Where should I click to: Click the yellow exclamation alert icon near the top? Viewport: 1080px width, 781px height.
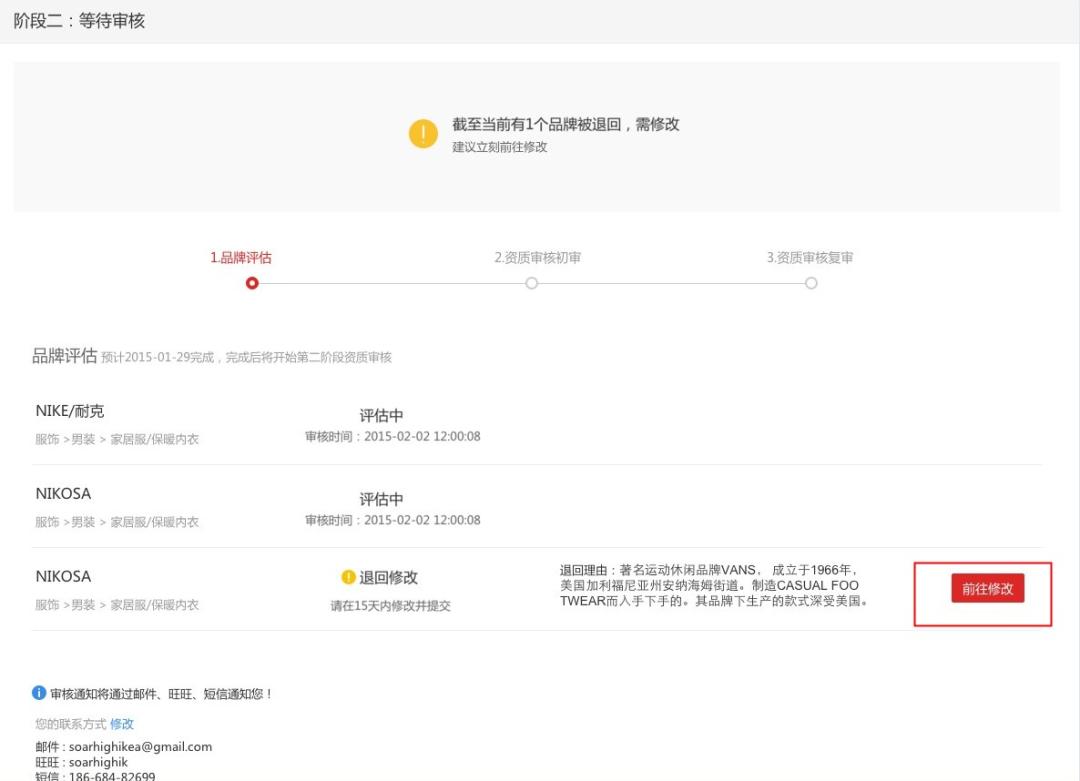coord(423,132)
